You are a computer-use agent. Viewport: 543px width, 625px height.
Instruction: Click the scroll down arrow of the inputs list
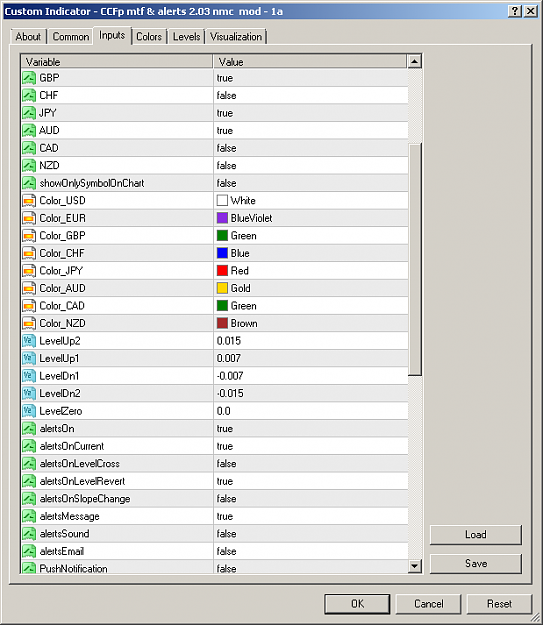click(x=415, y=566)
